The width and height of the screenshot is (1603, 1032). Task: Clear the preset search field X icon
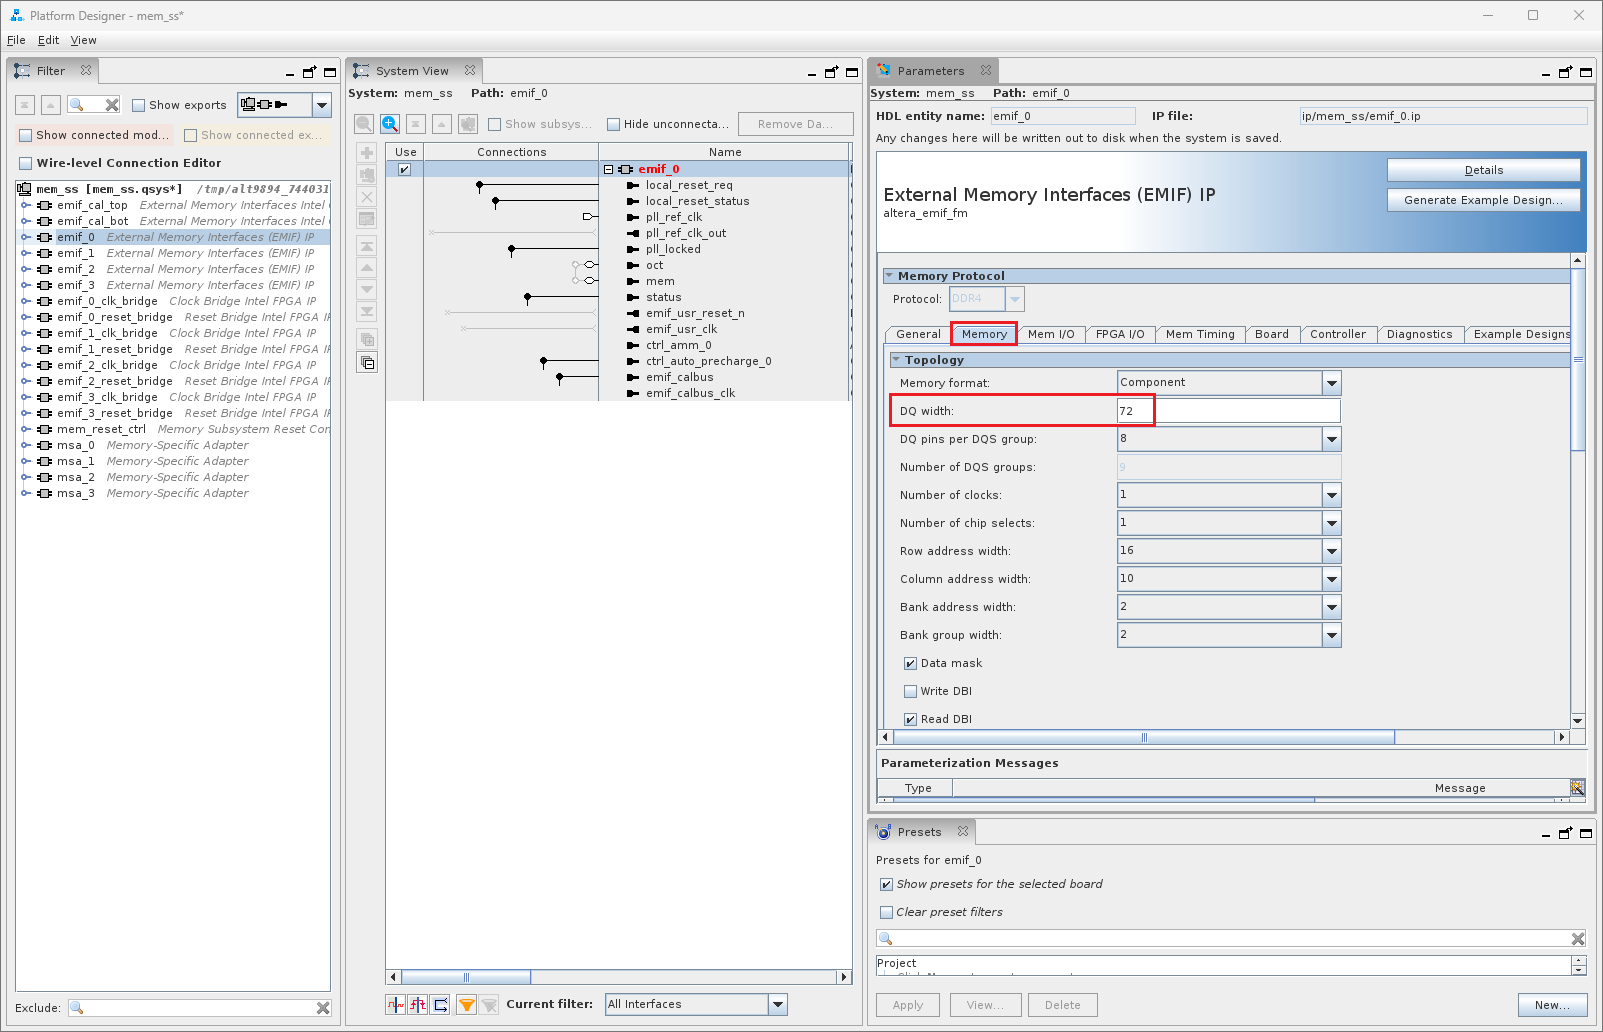[1577, 939]
